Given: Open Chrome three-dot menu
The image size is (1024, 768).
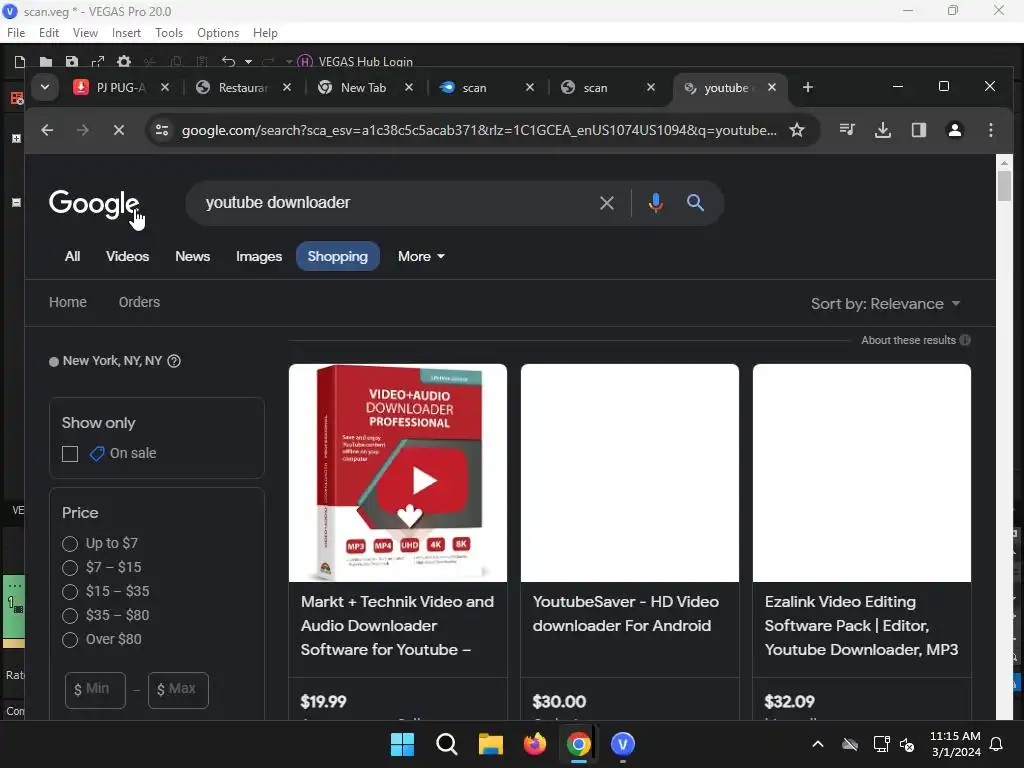Looking at the screenshot, I should tap(991, 130).
